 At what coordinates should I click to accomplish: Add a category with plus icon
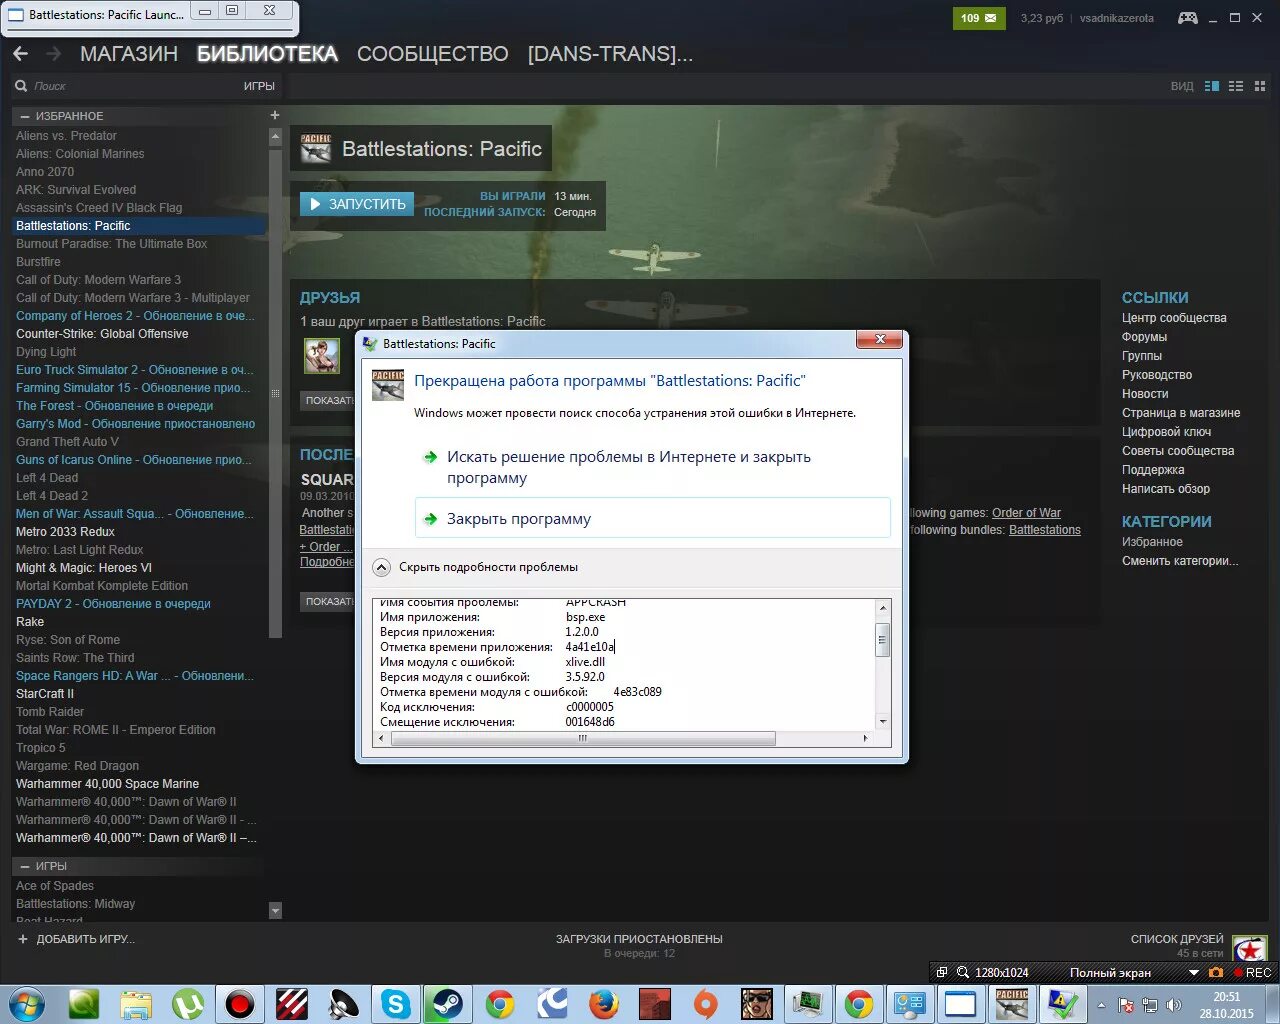(x=275, y=115)
